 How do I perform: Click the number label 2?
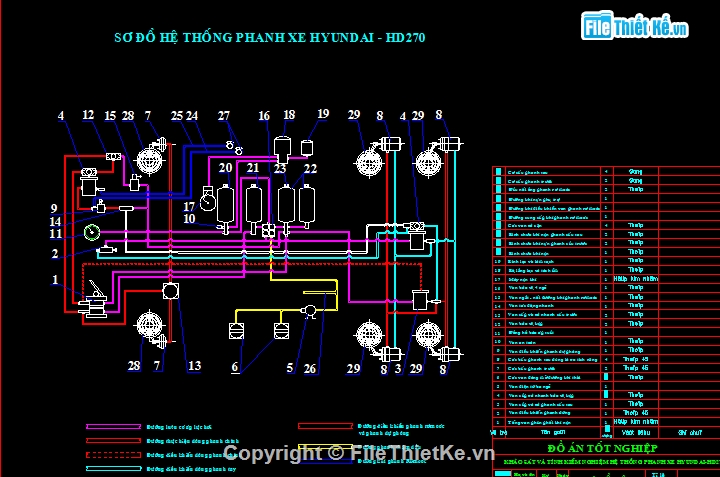point(55,253)
